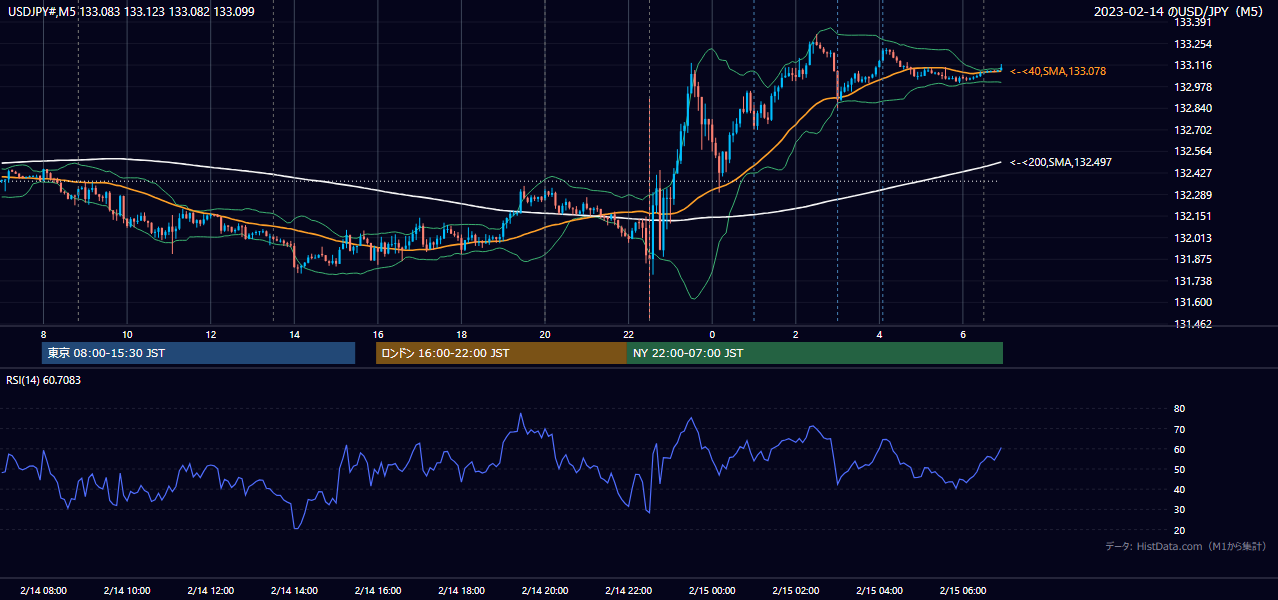
Task: Click RSI scale level 30
Action: [1179, 510]
